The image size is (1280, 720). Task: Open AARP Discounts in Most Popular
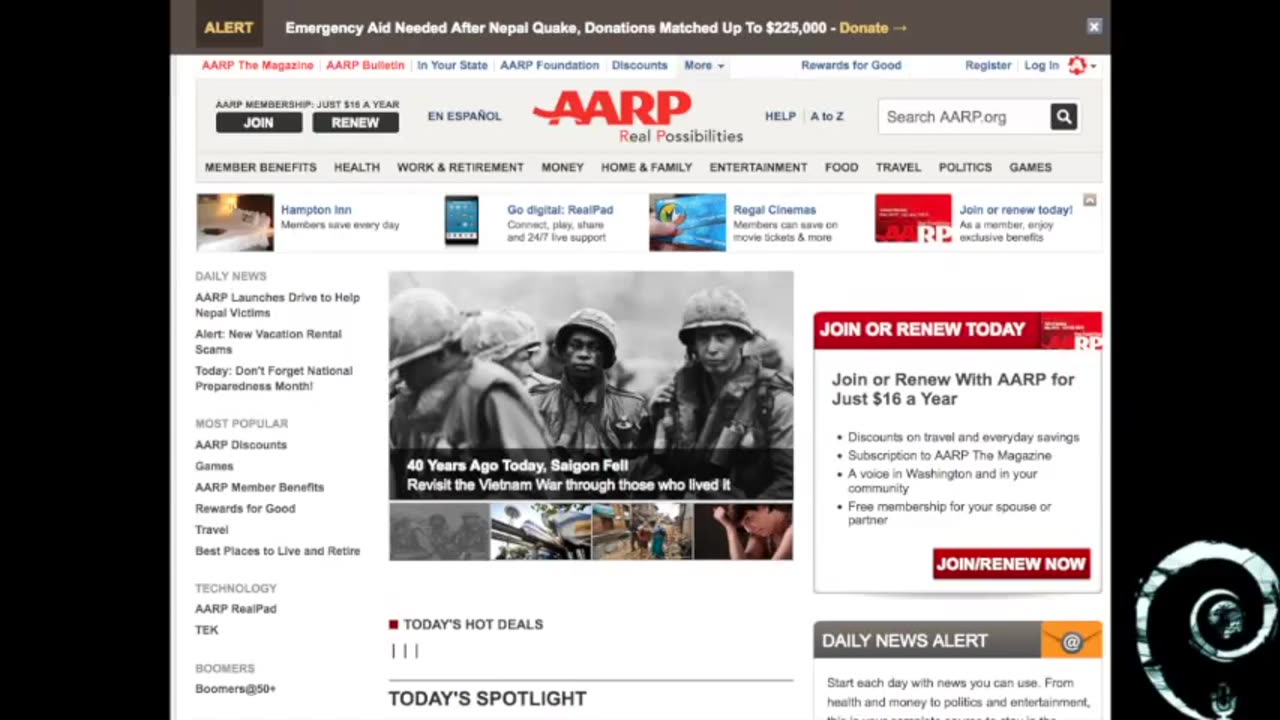[x=241, y=445]
